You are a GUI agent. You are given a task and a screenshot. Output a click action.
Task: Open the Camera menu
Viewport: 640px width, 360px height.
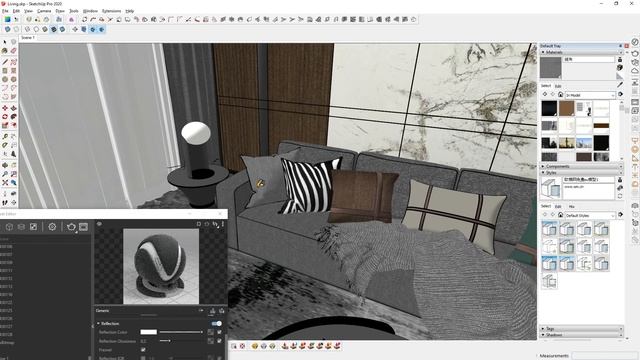point(44,11)
